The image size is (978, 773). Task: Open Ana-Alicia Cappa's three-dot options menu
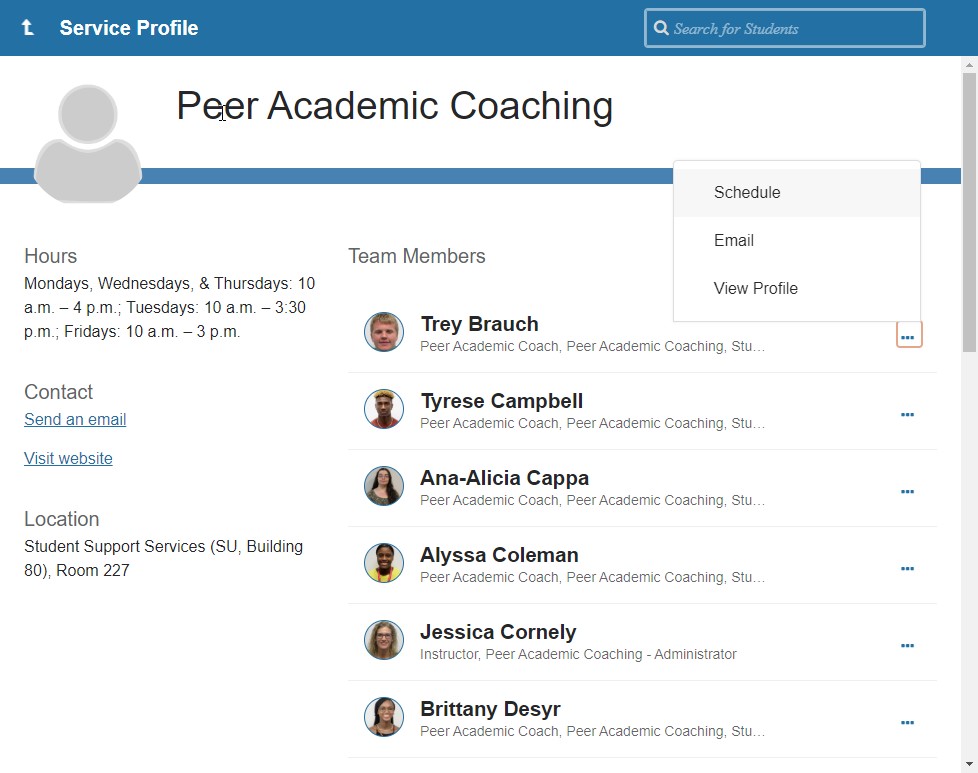click(x=908, y=491)
